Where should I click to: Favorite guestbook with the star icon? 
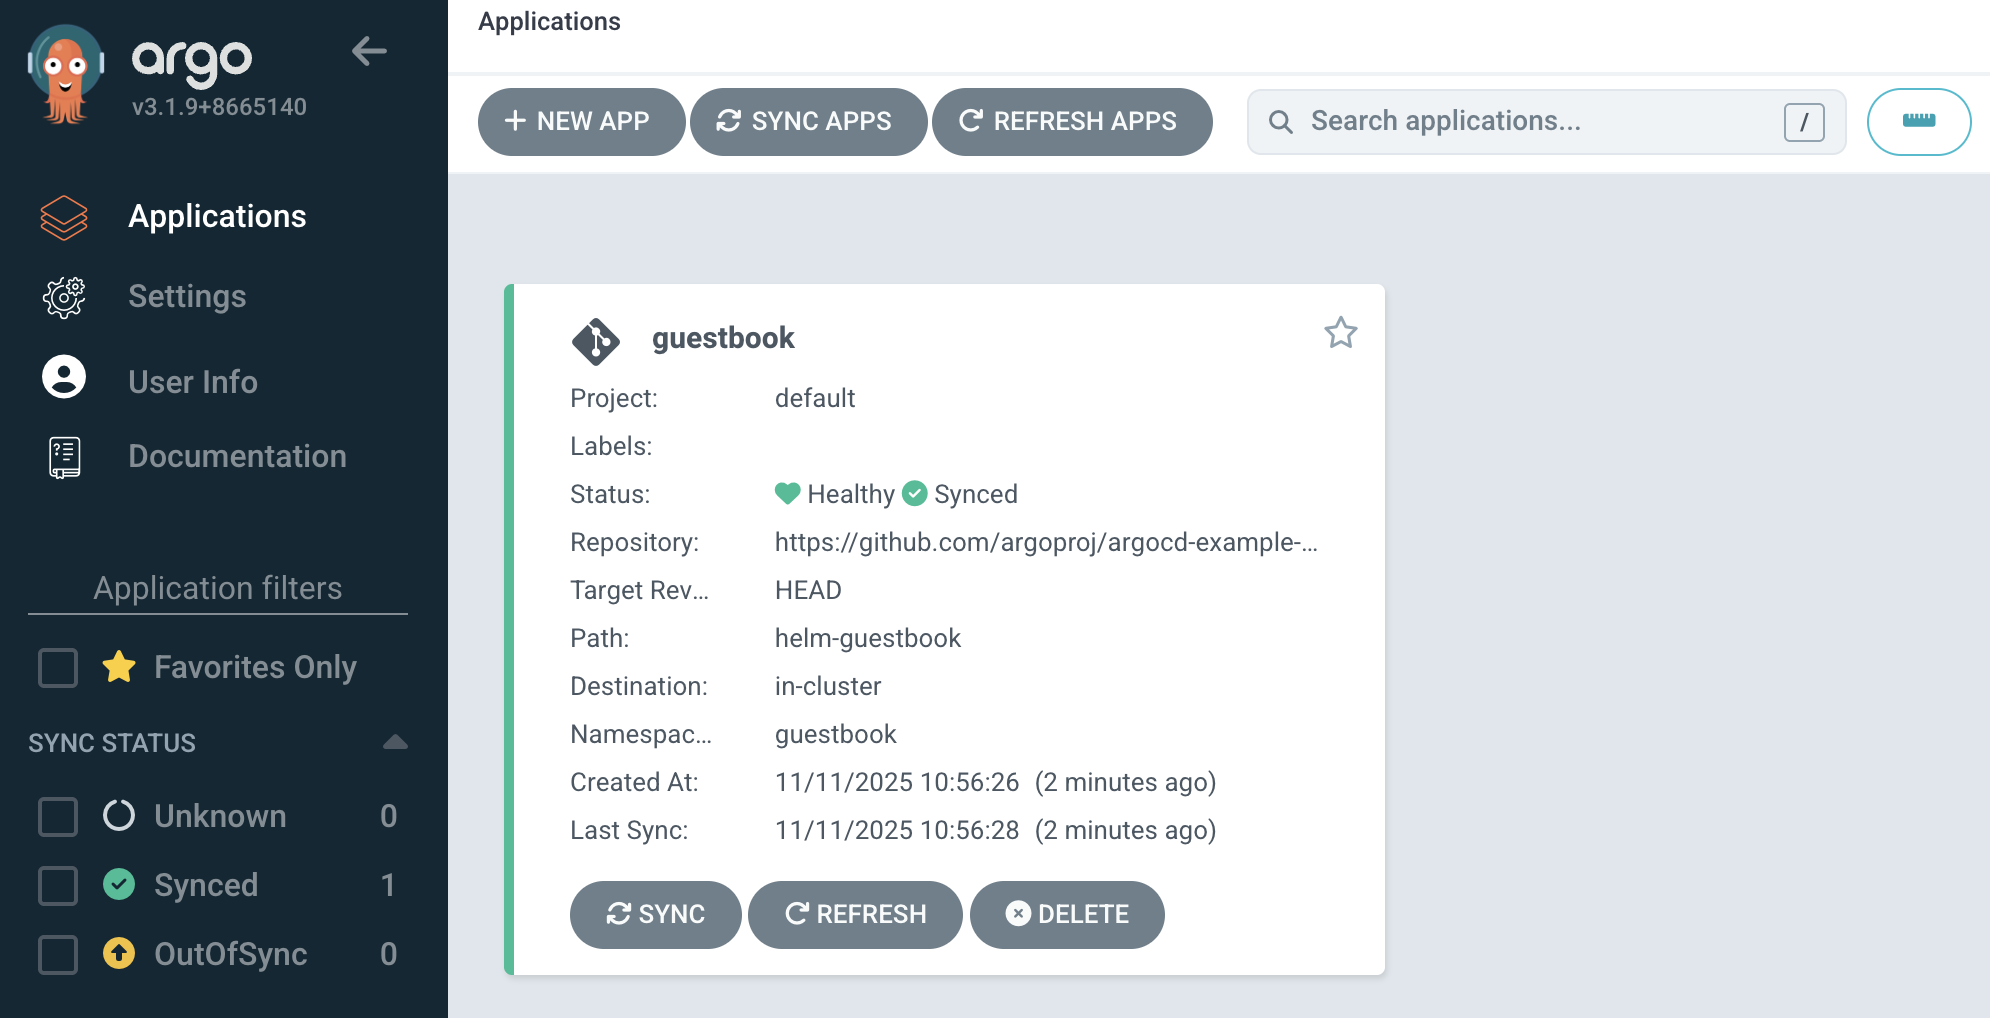coord(1340,332)
